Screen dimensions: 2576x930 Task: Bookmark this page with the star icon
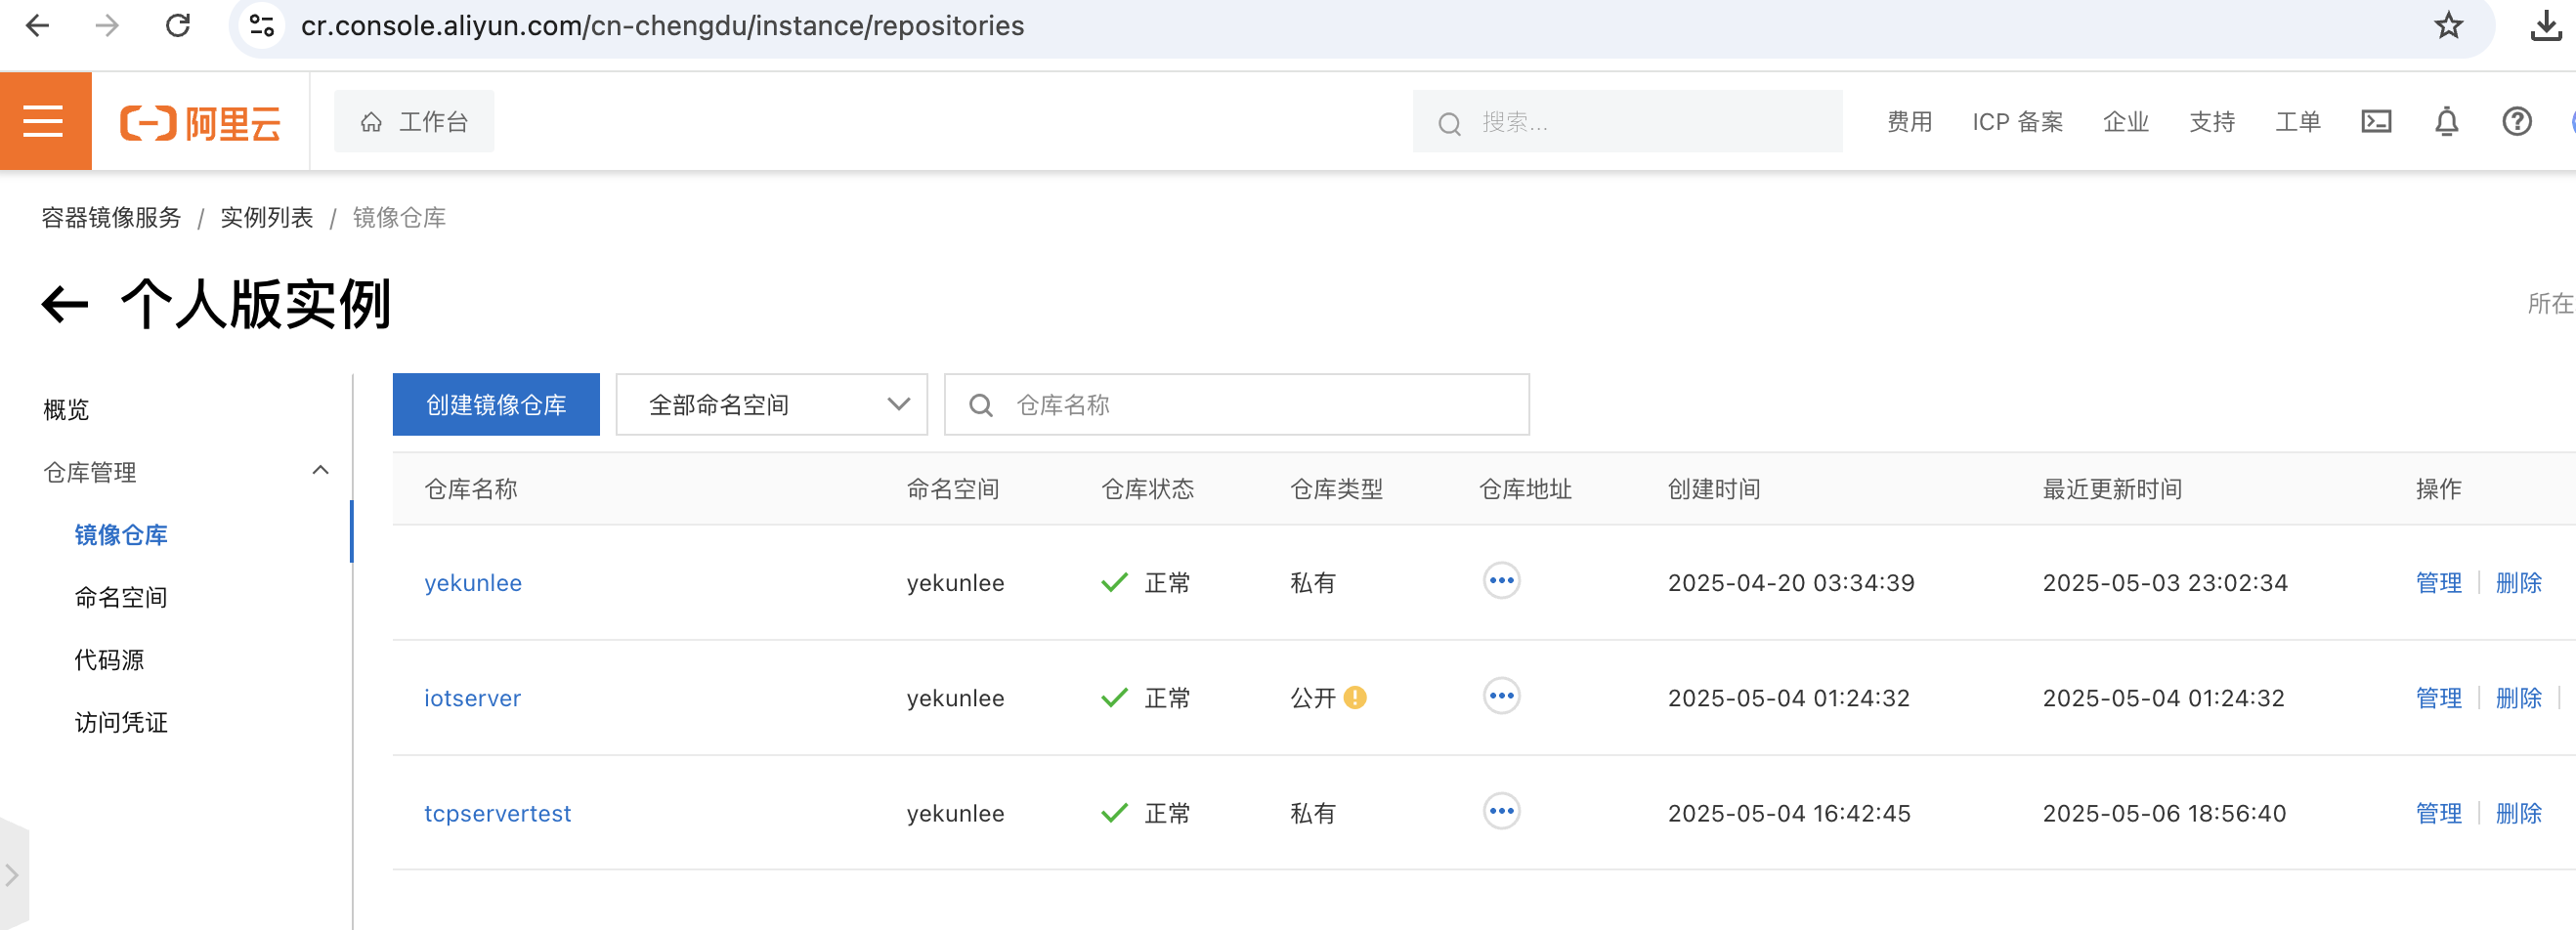pyautogui.click(x=2448, y=25)
